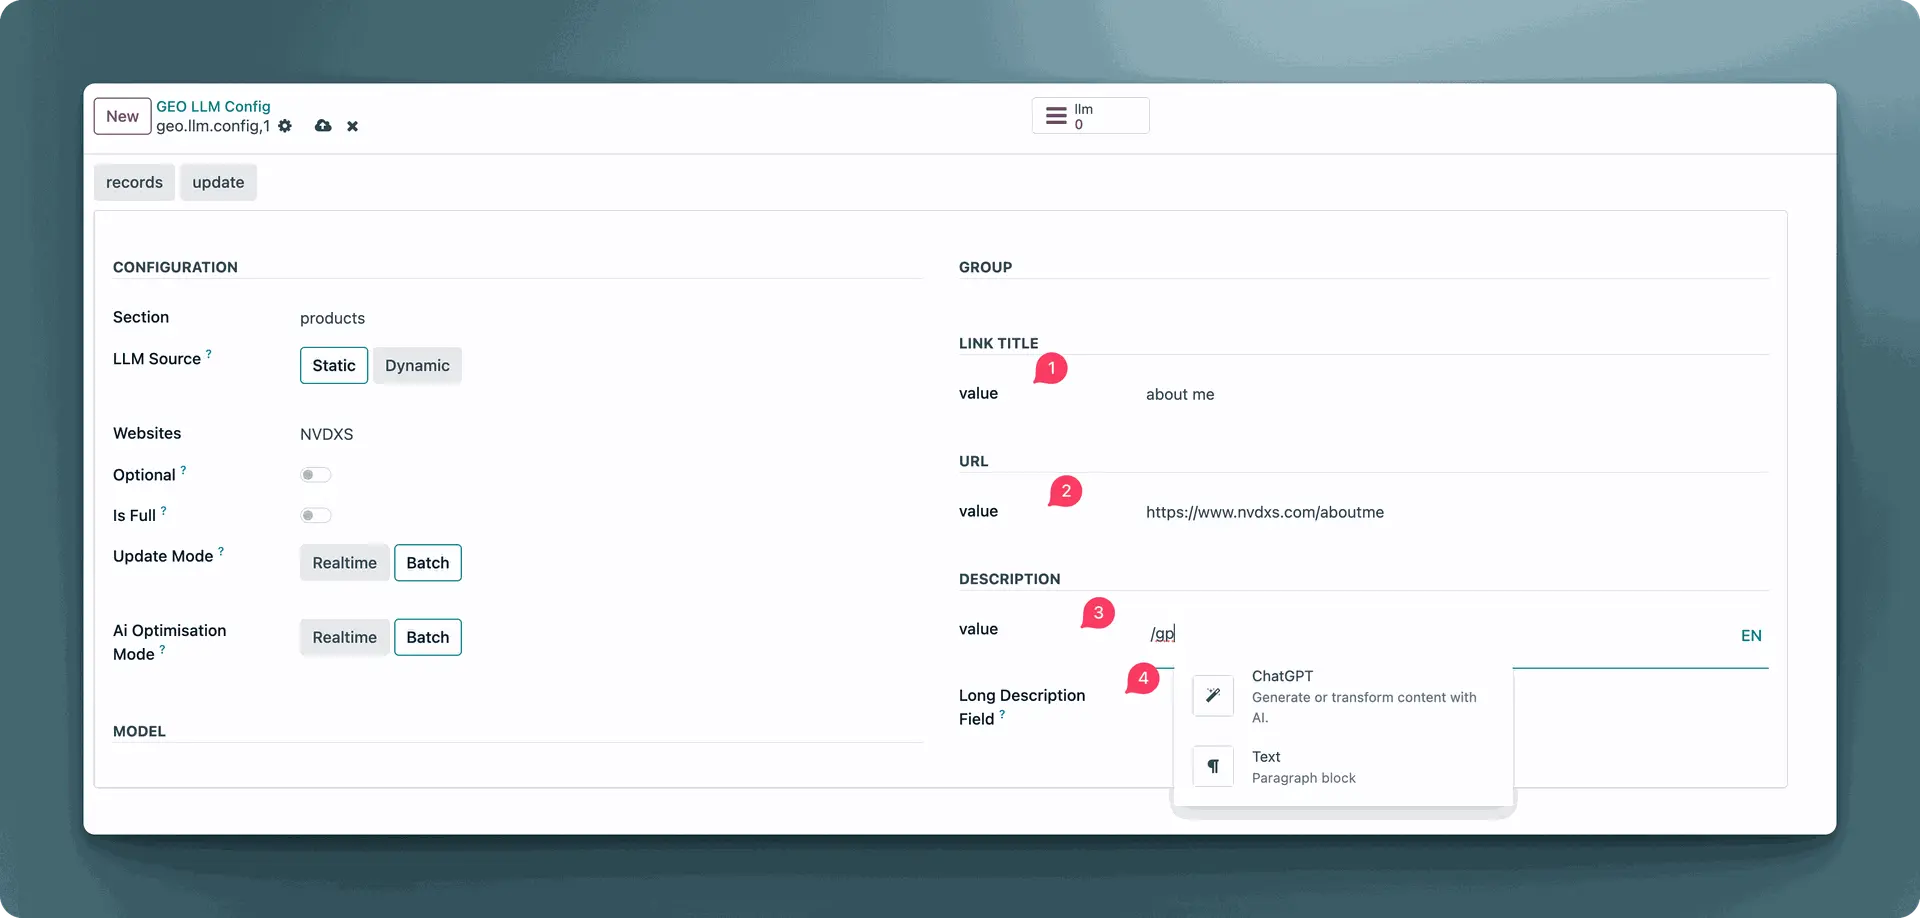Choose Realtime for Ai Optimisation Mode
Viewport: 1920px width, 918px height.
(344, 638)
